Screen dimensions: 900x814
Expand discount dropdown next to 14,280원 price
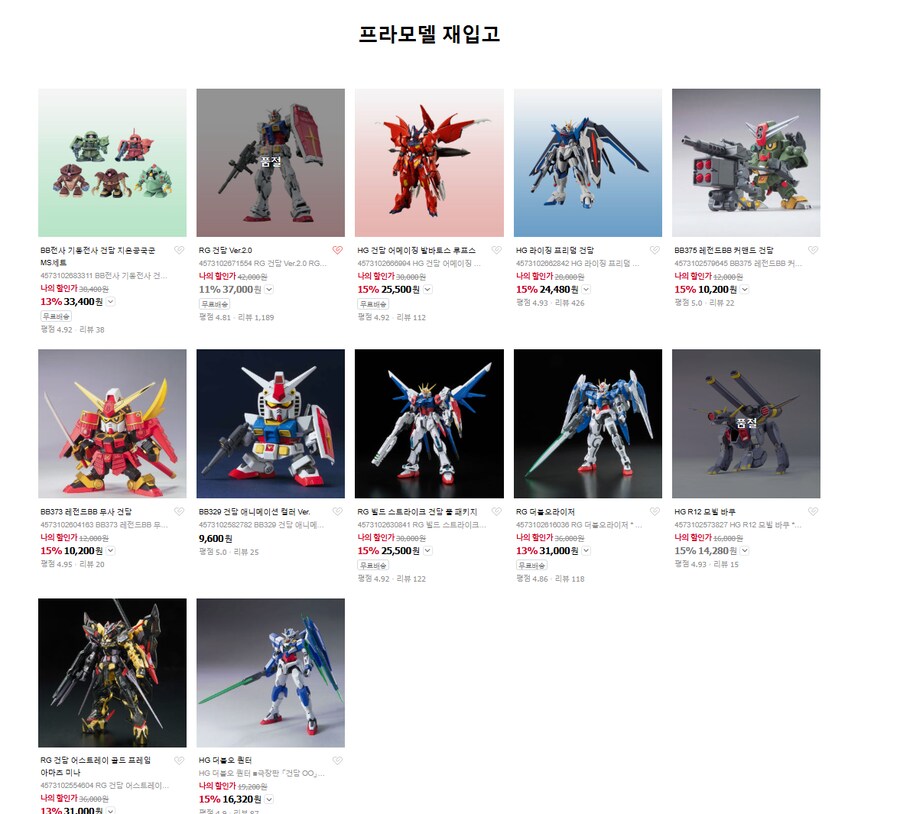pos(744,551)
